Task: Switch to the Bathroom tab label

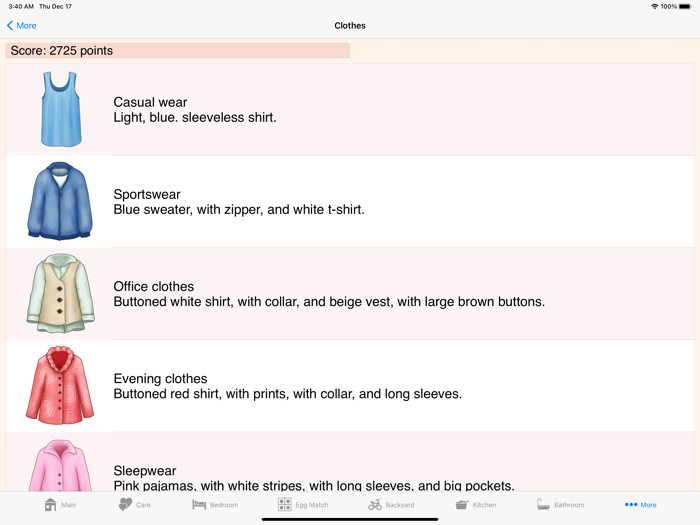Action: pos(569,505)
